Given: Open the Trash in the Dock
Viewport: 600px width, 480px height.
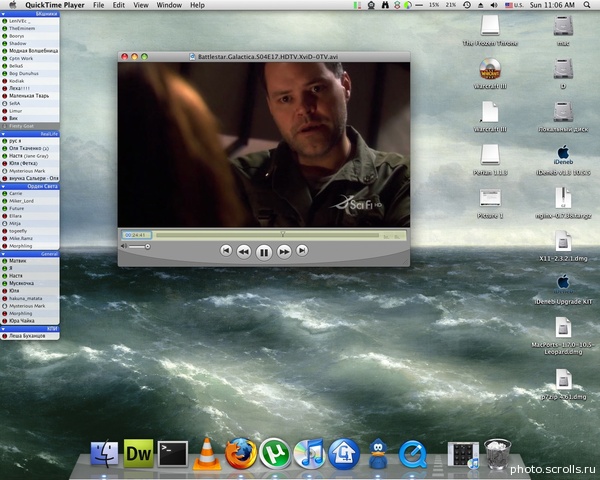Looking at the screenshot, I should point(497,454).
